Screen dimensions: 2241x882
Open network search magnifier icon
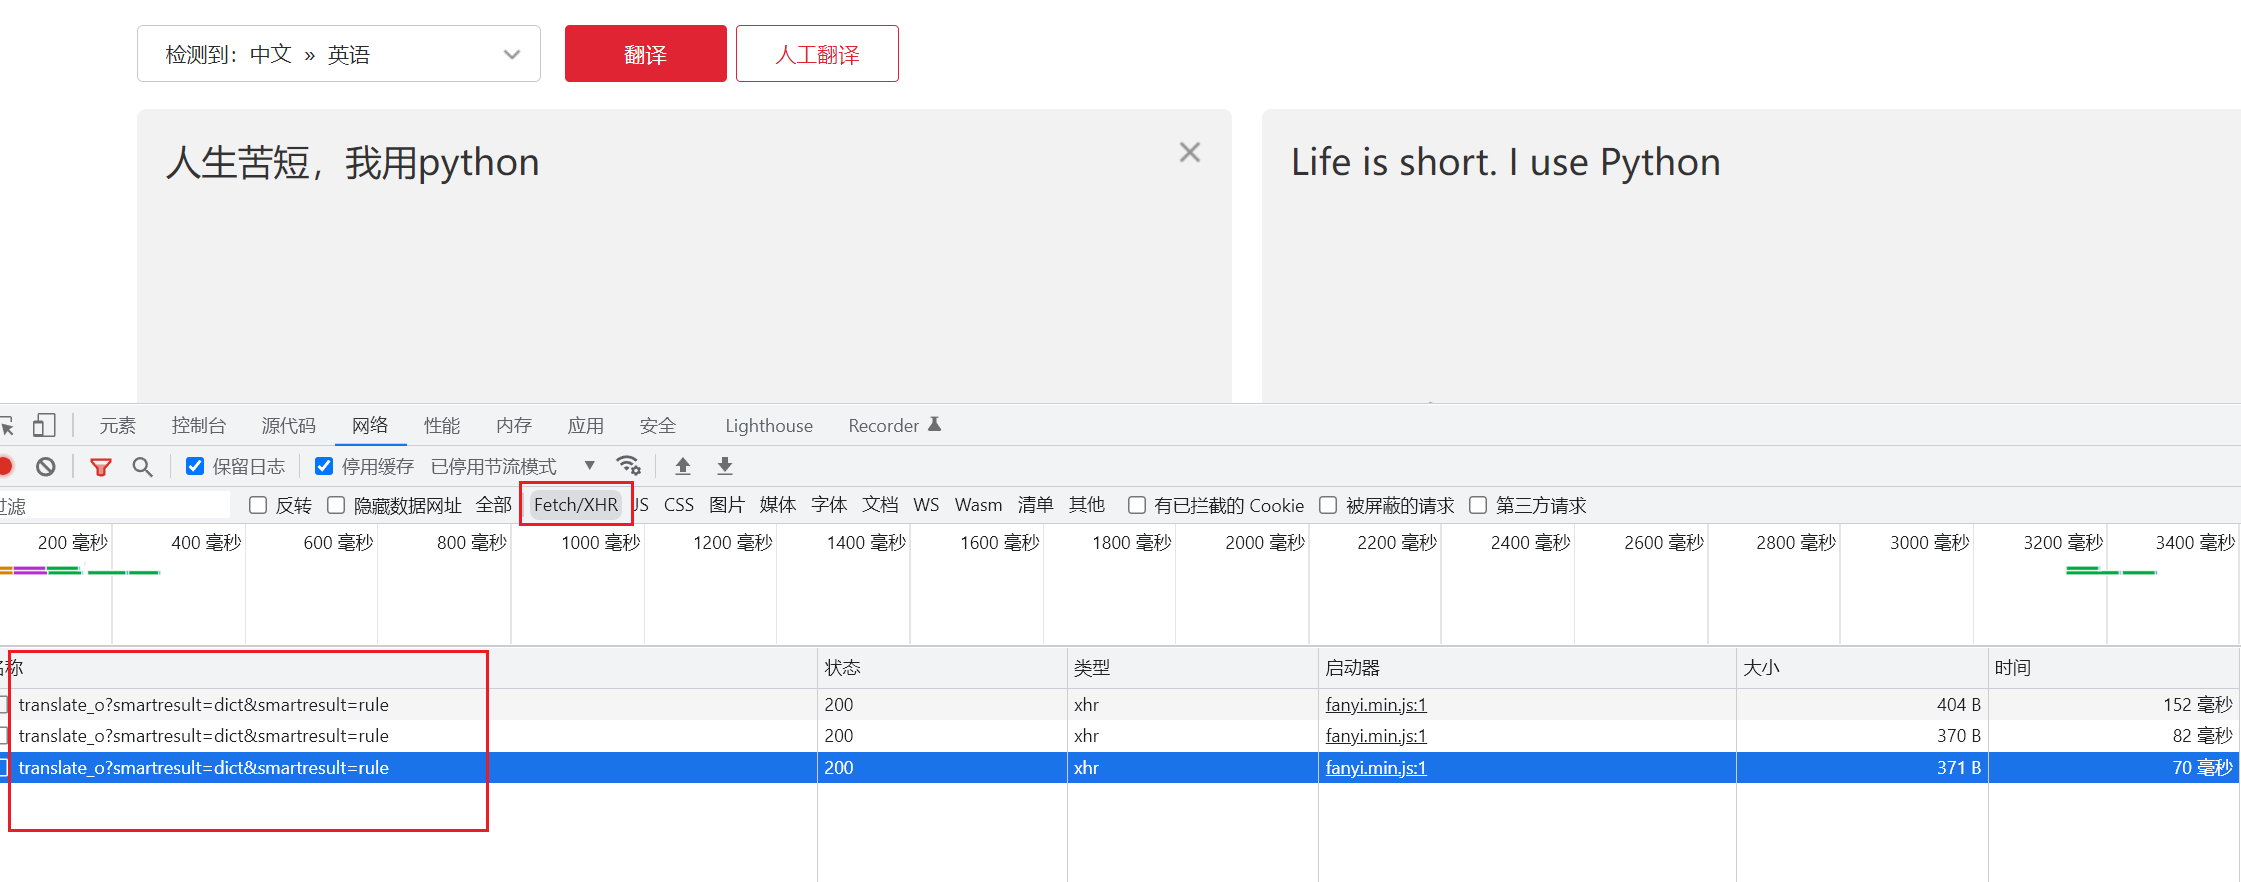click(142, 466)
